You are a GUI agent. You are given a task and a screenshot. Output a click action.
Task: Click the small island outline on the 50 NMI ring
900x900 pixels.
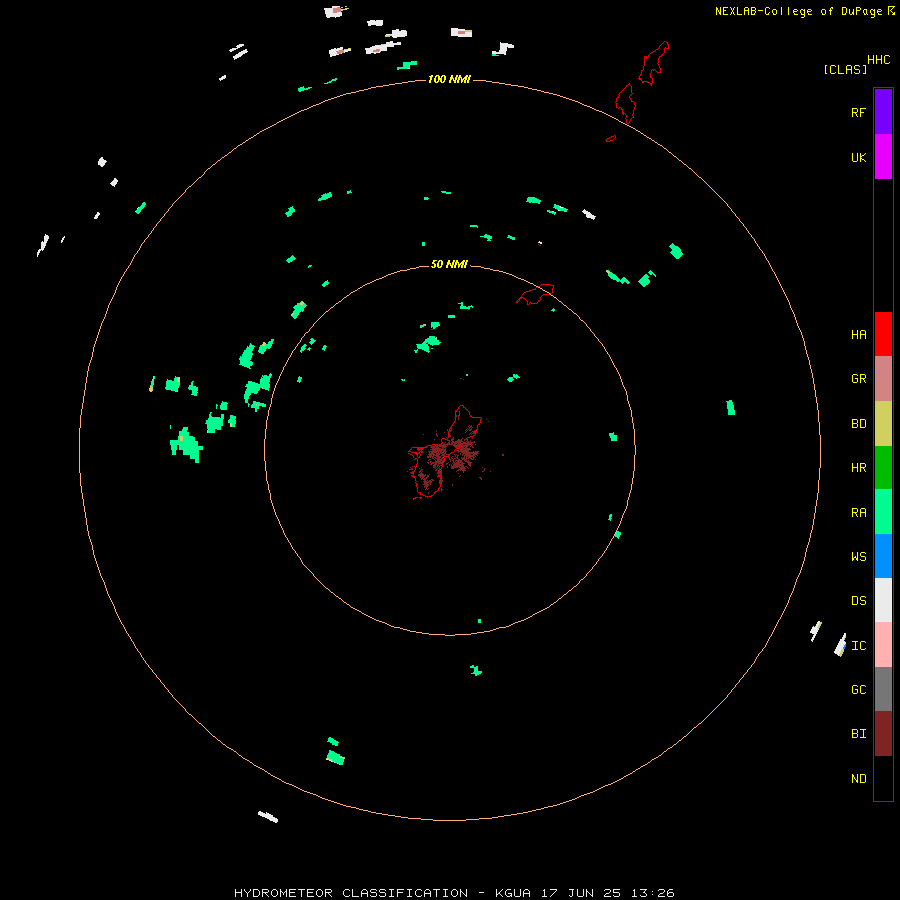536,294
